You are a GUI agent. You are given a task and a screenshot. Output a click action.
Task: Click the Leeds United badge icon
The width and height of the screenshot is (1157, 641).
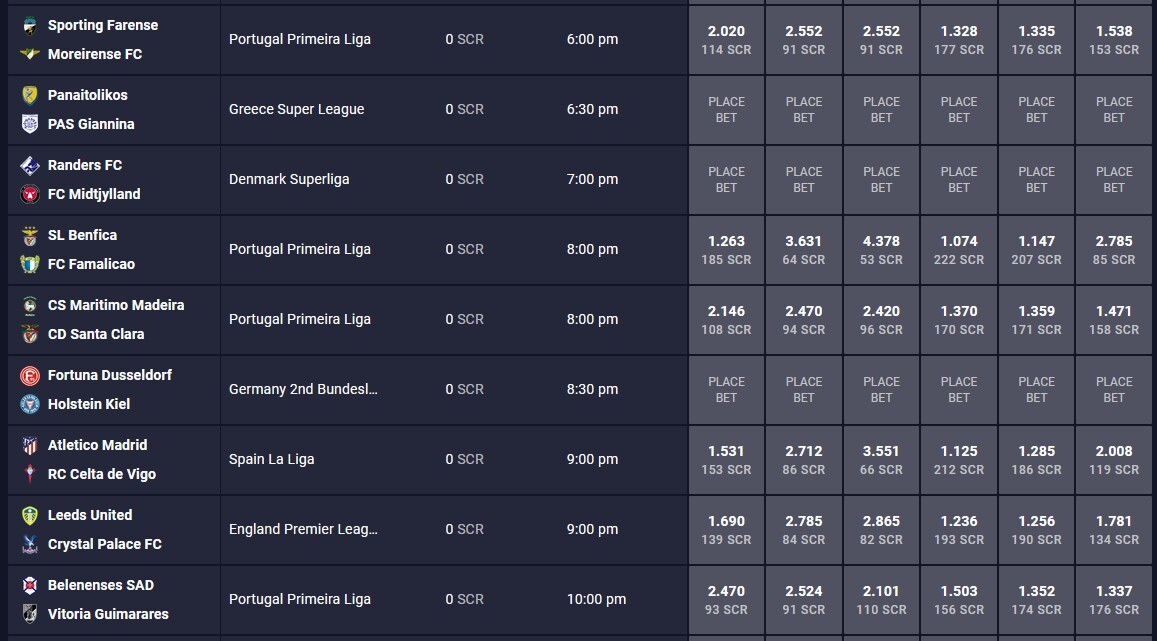click(x=30, y=516)
